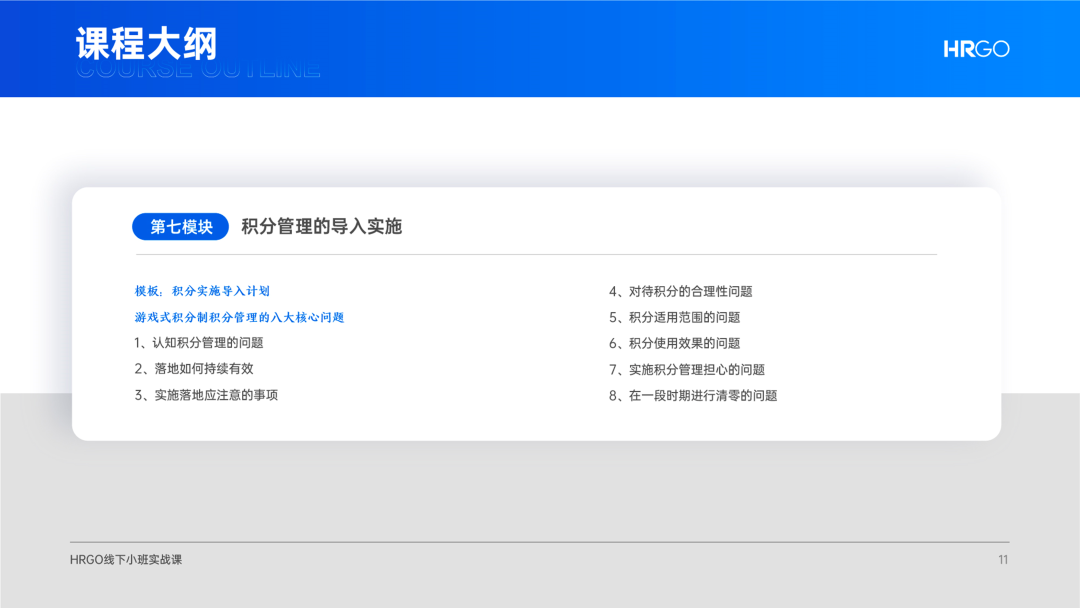
Task: Select item 8、在一段时期进行清零的问题
Action: 692,395
